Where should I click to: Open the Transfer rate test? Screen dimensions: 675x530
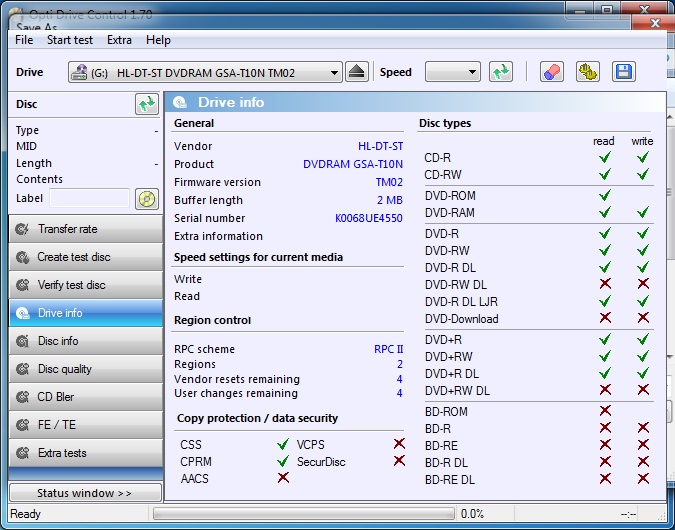click(x=86, y=229)
